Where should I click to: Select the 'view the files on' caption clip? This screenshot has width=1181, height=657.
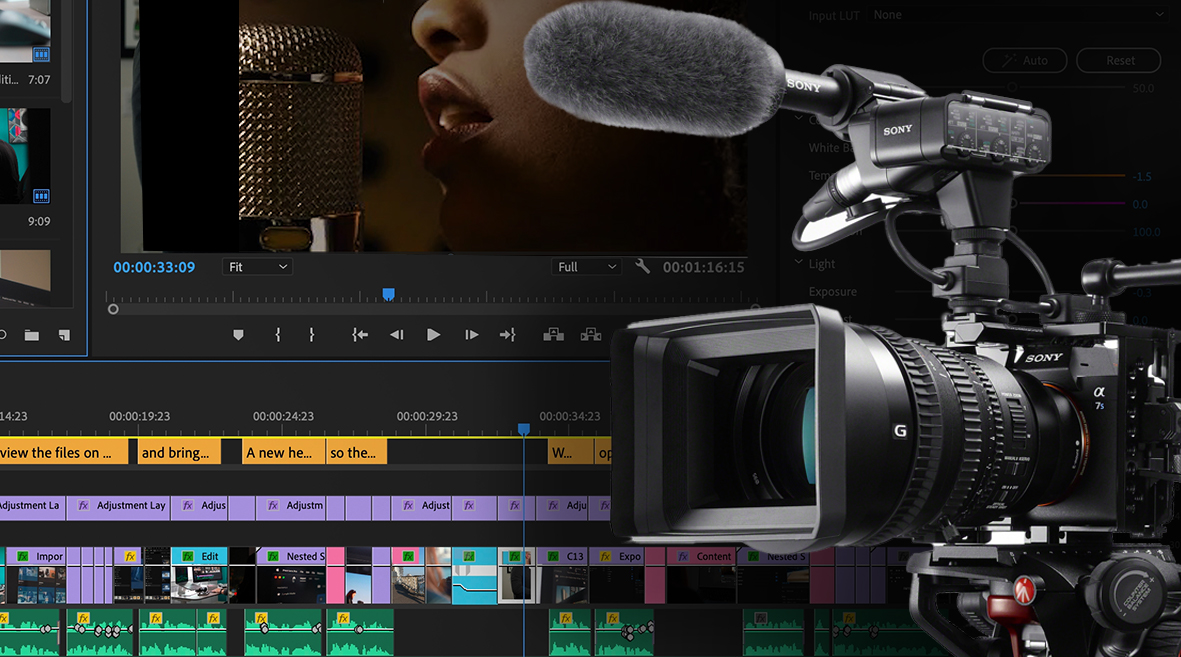[63, 452]
